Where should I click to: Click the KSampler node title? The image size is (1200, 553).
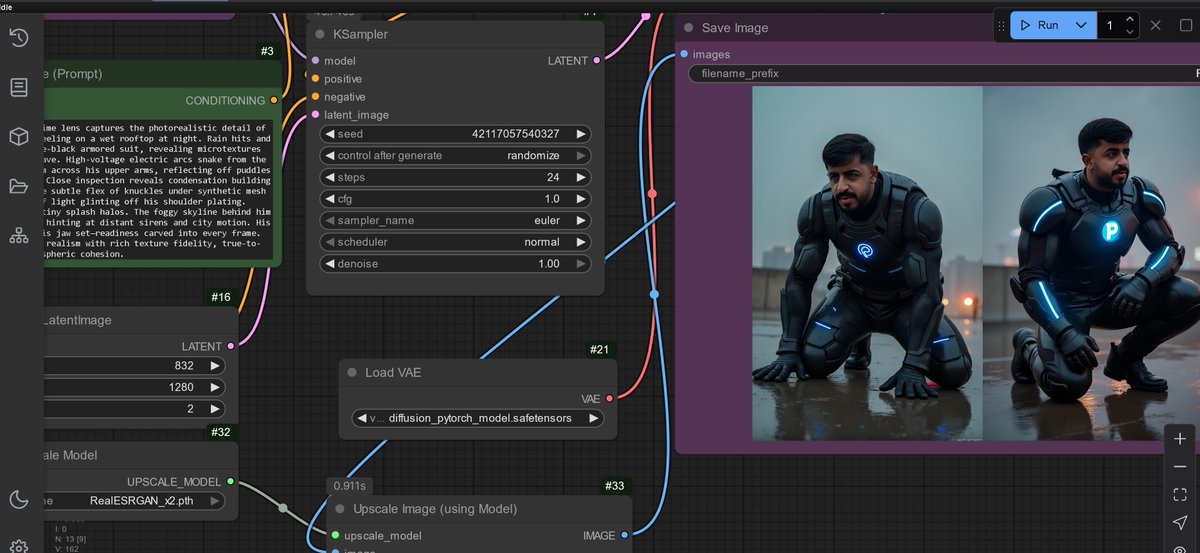(x=360, y=34)
